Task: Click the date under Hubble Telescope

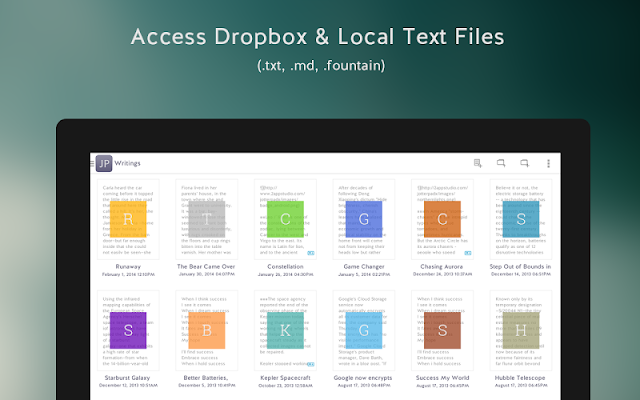Action: [x=521, y=385]
